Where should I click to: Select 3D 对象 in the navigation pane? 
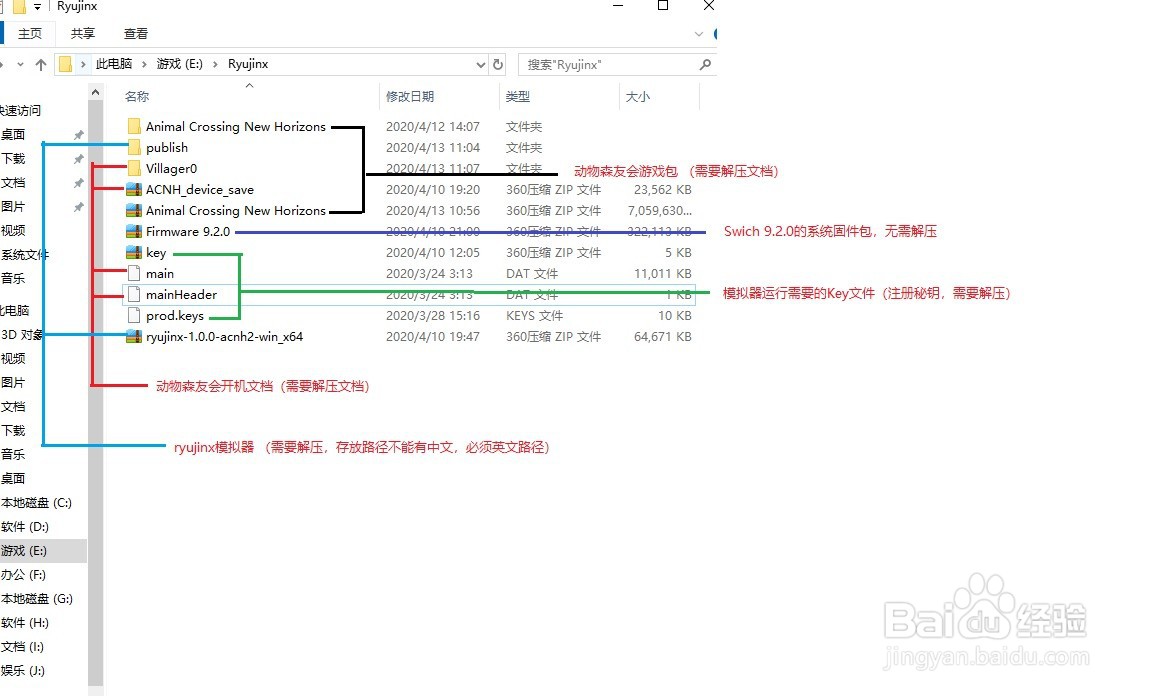[x=21, y=334]
